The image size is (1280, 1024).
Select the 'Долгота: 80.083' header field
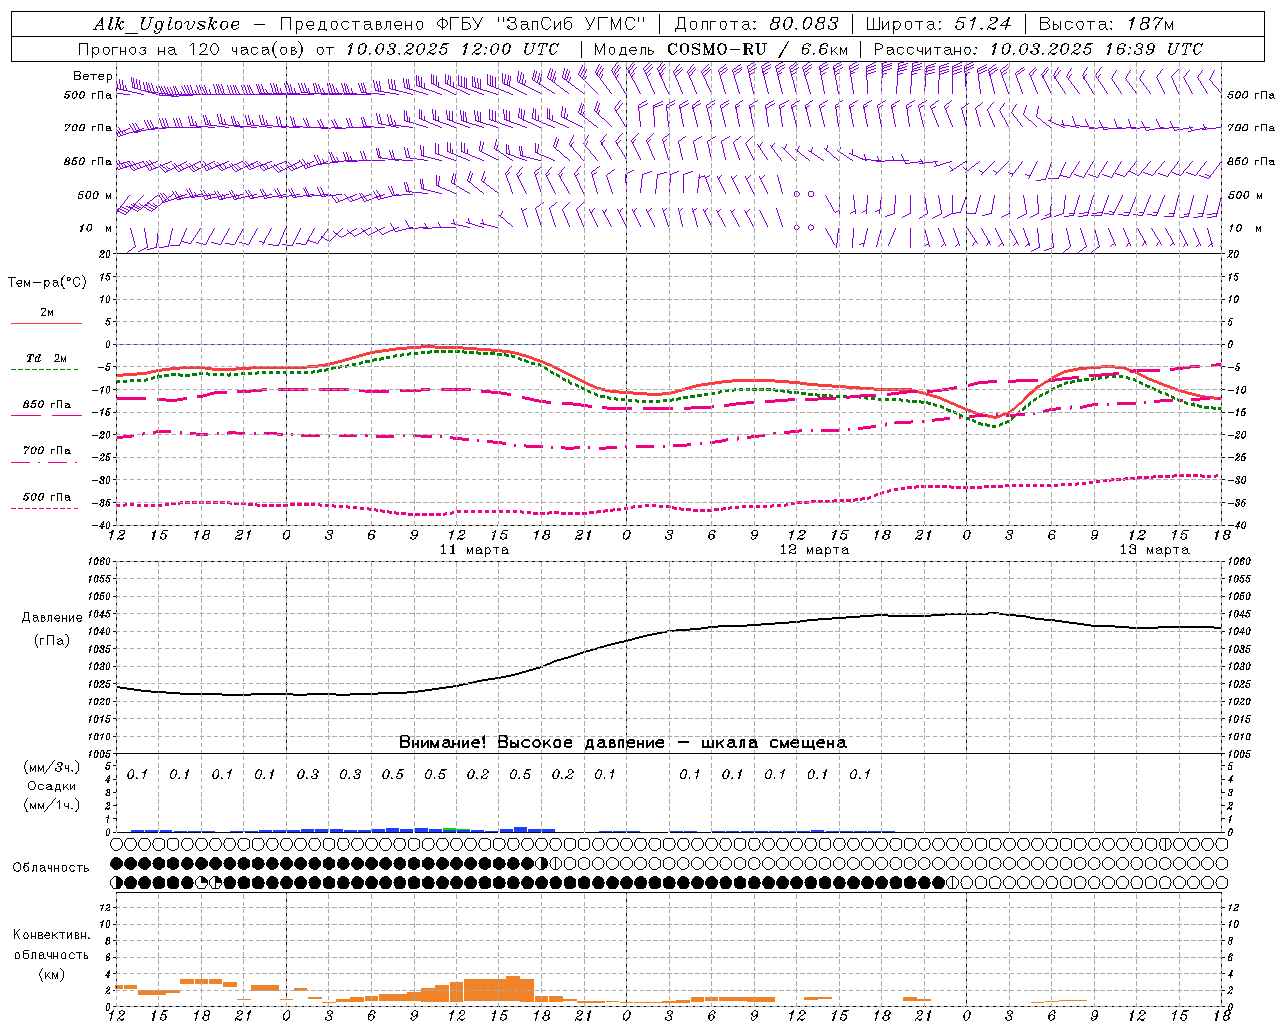759,24
